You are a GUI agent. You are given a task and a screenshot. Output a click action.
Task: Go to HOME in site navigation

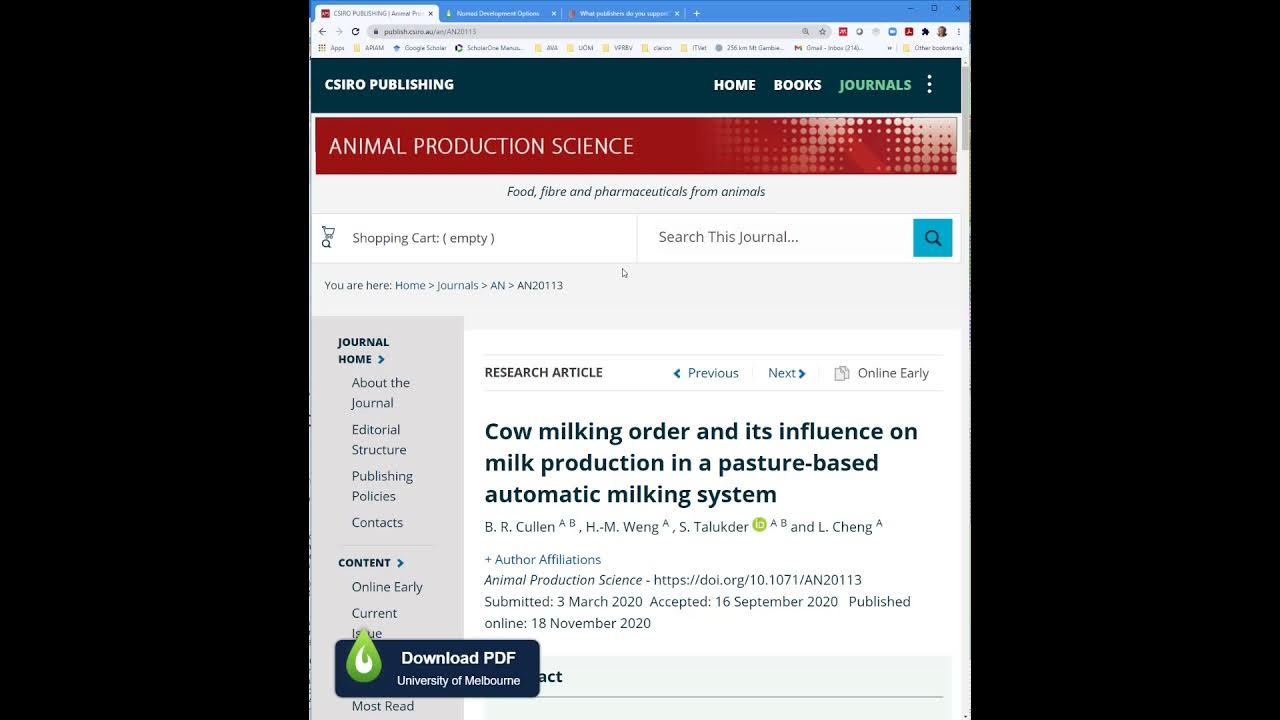tap(734, 85)
